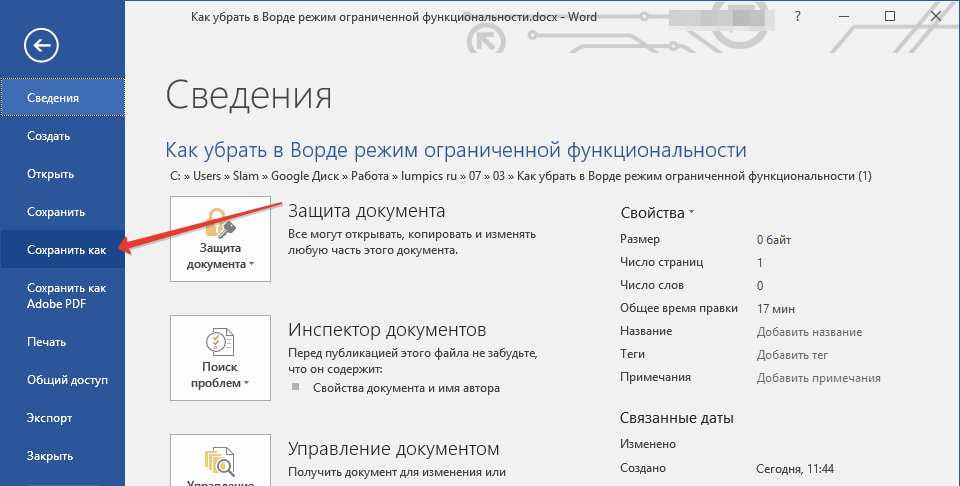Close the Word window

coord(936,17)
